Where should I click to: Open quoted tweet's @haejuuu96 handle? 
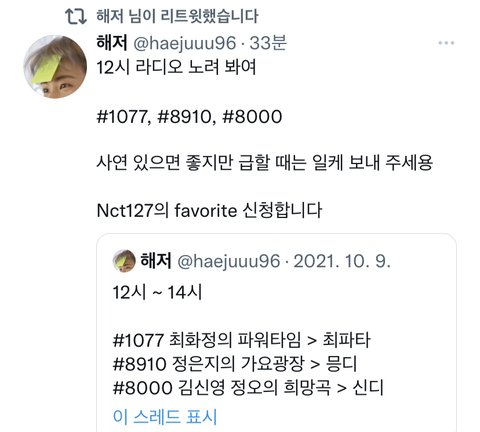click(228, 261)
